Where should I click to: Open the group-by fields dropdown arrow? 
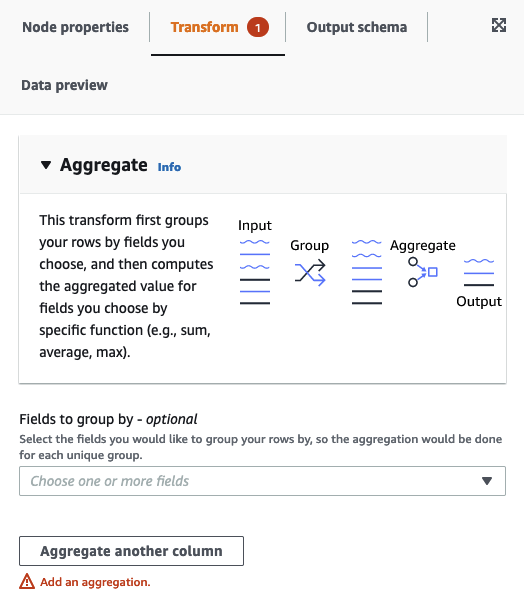point(487,481)
